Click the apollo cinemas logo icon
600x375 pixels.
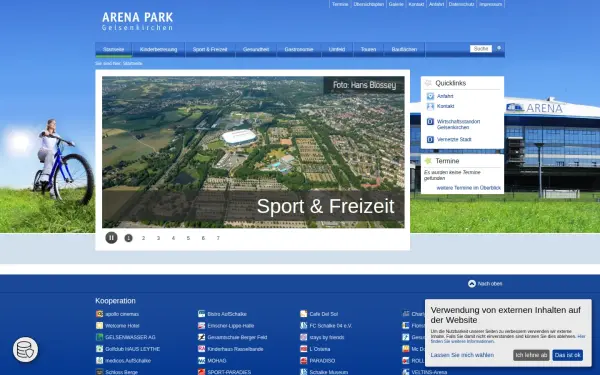(x=99, y=314)
